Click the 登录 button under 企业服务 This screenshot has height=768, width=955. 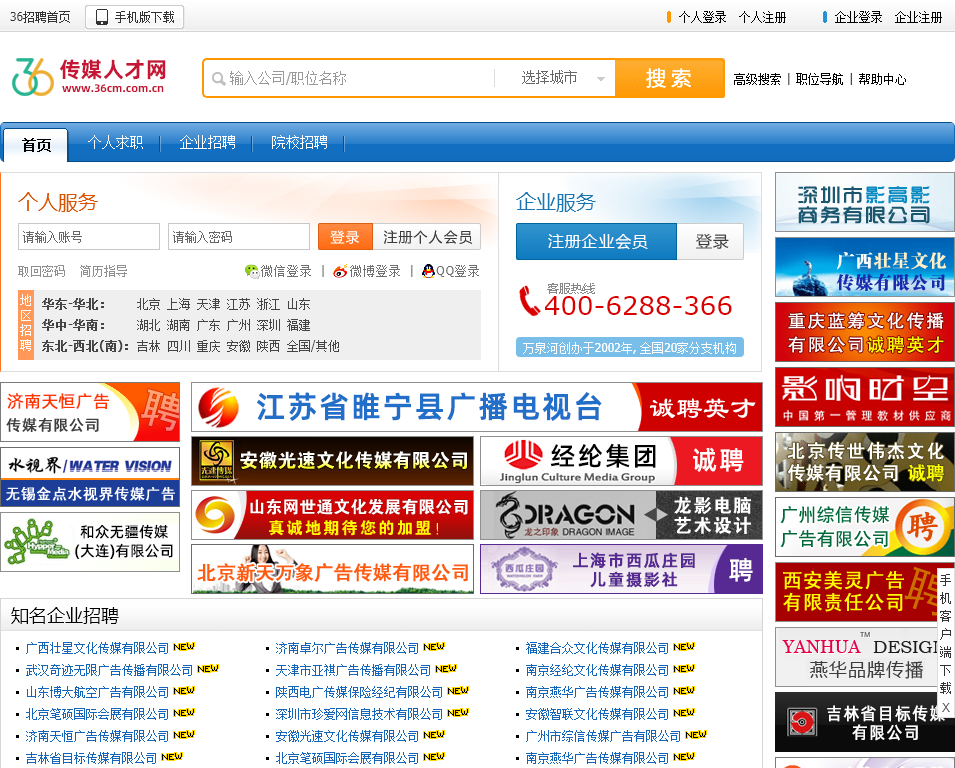(711, 241)
